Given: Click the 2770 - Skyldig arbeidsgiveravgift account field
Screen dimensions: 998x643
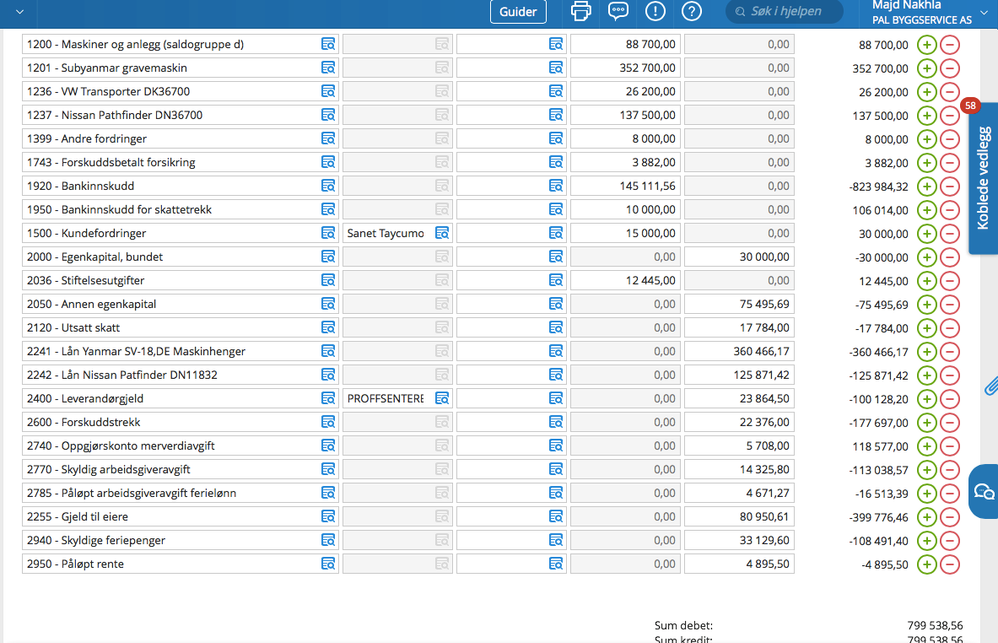Looking at the screenshot, I should [x=180, y=469].
